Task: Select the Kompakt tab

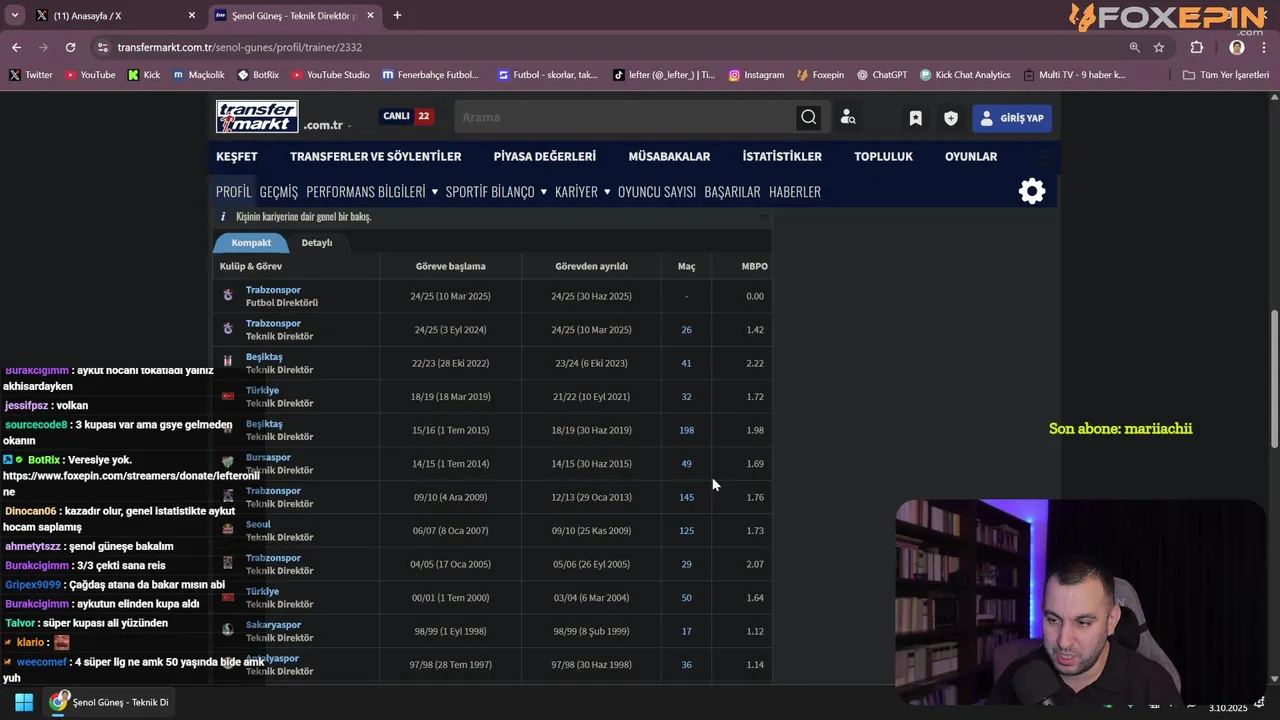Action: (x=251, y=243)
